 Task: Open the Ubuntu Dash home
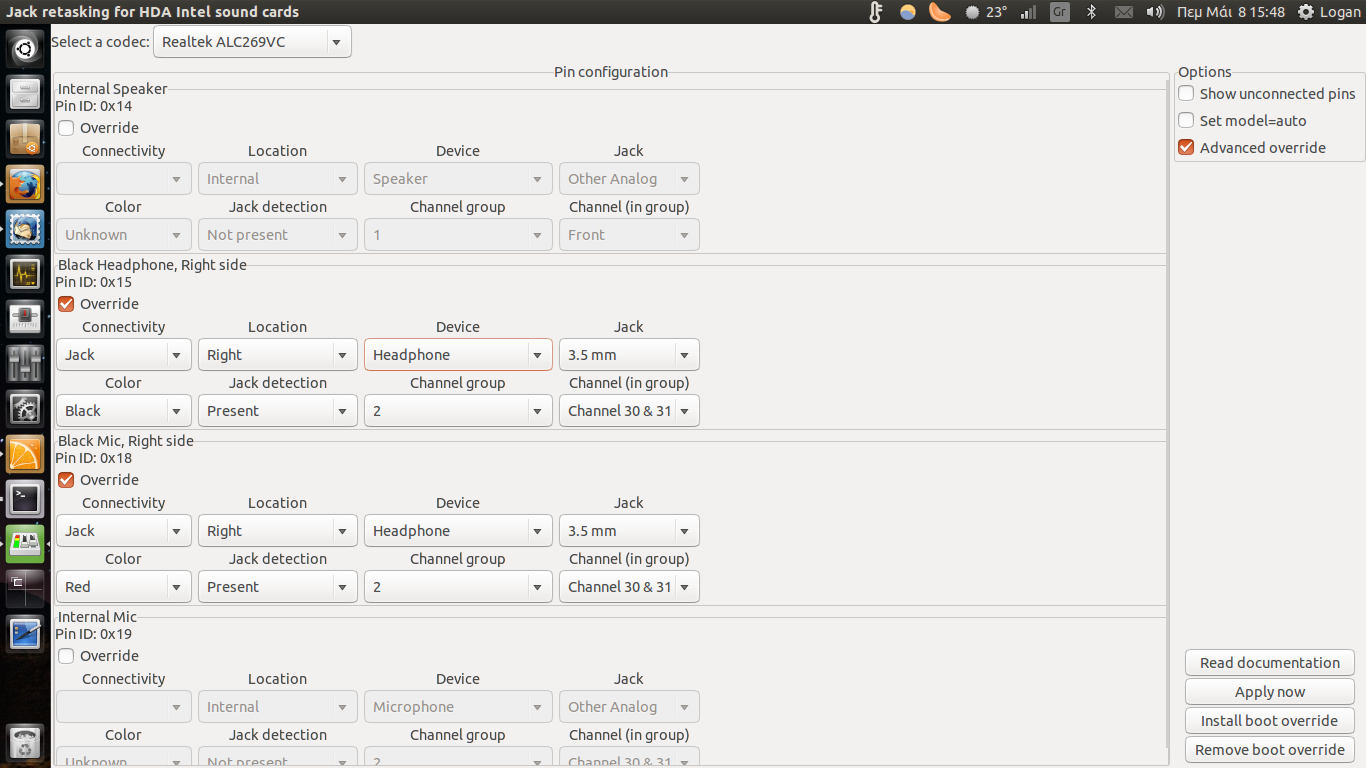25,48
